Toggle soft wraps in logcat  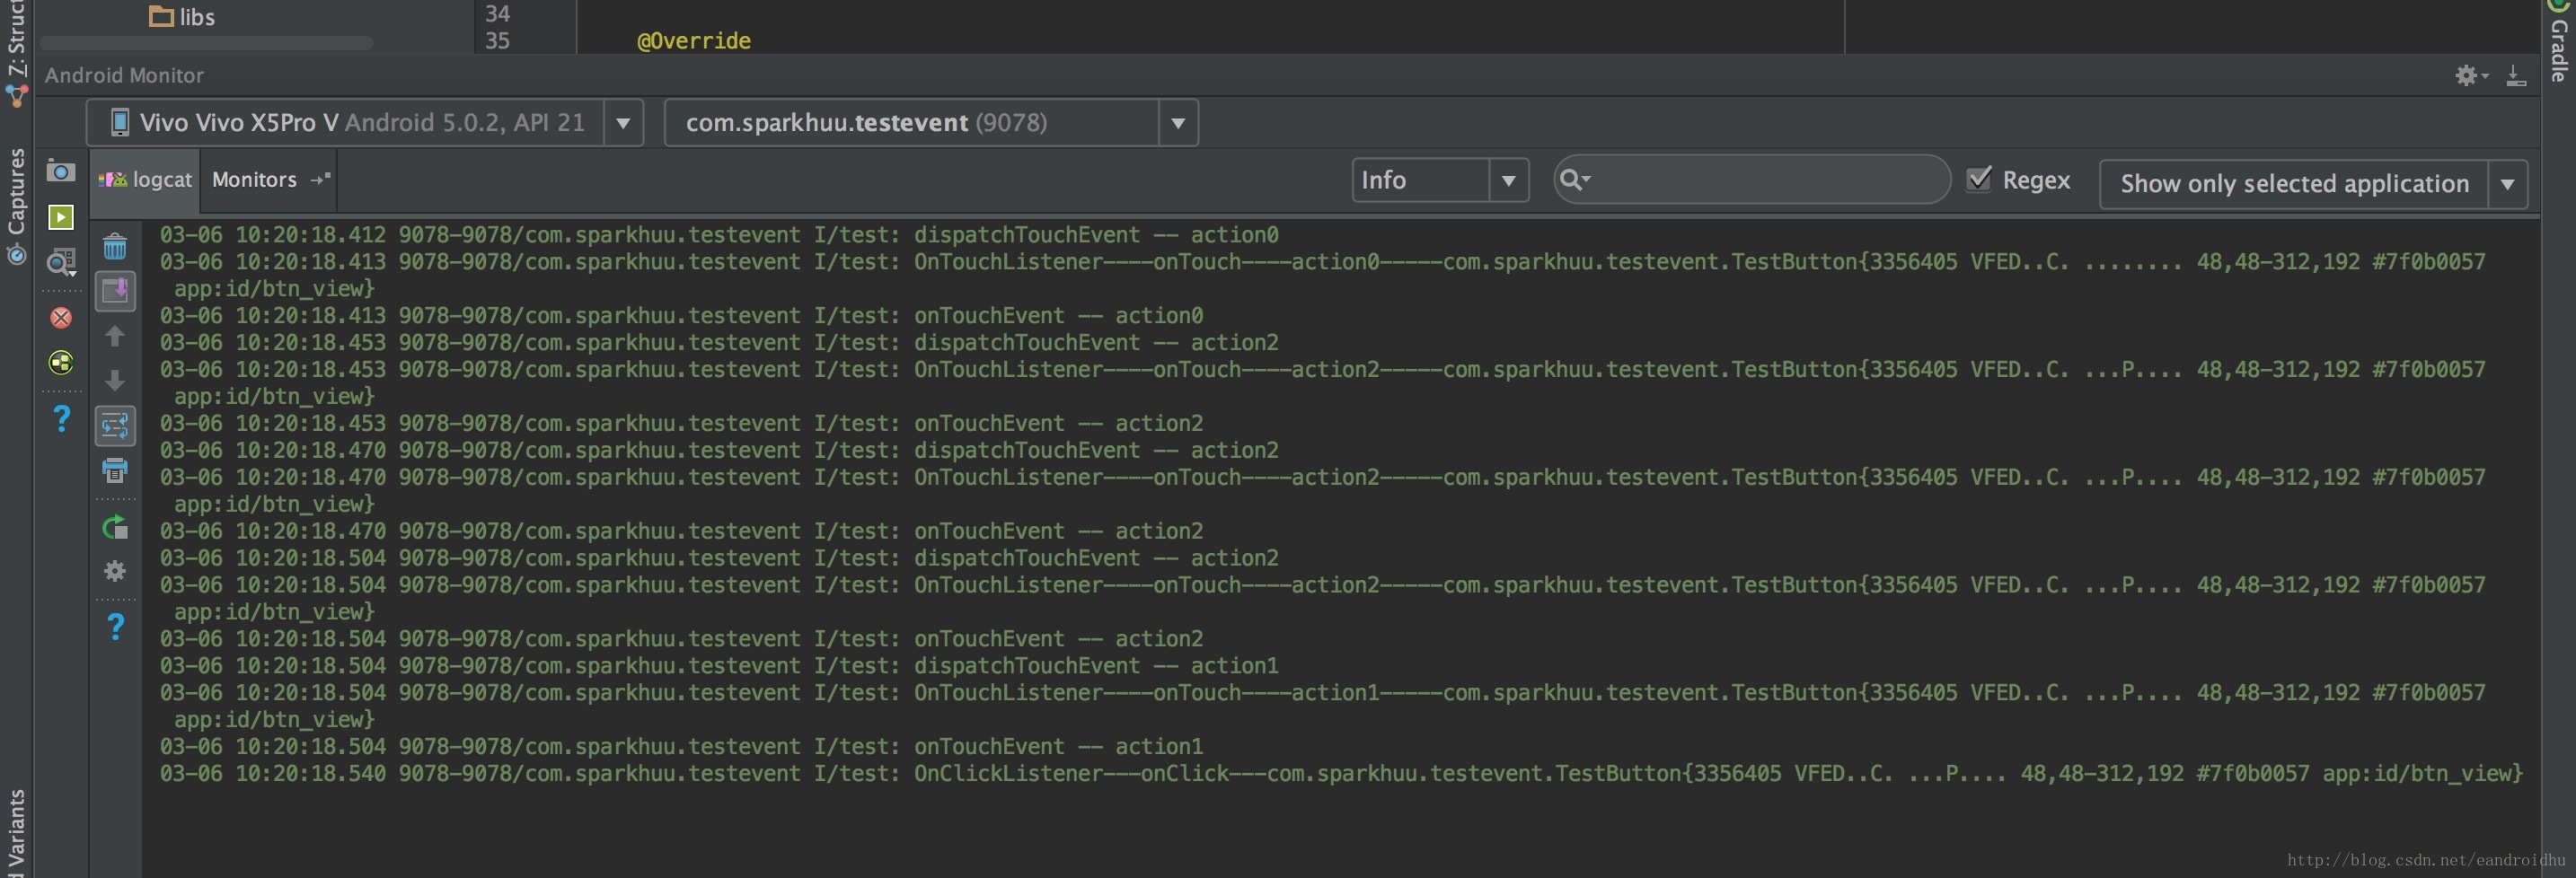(115, 426)
